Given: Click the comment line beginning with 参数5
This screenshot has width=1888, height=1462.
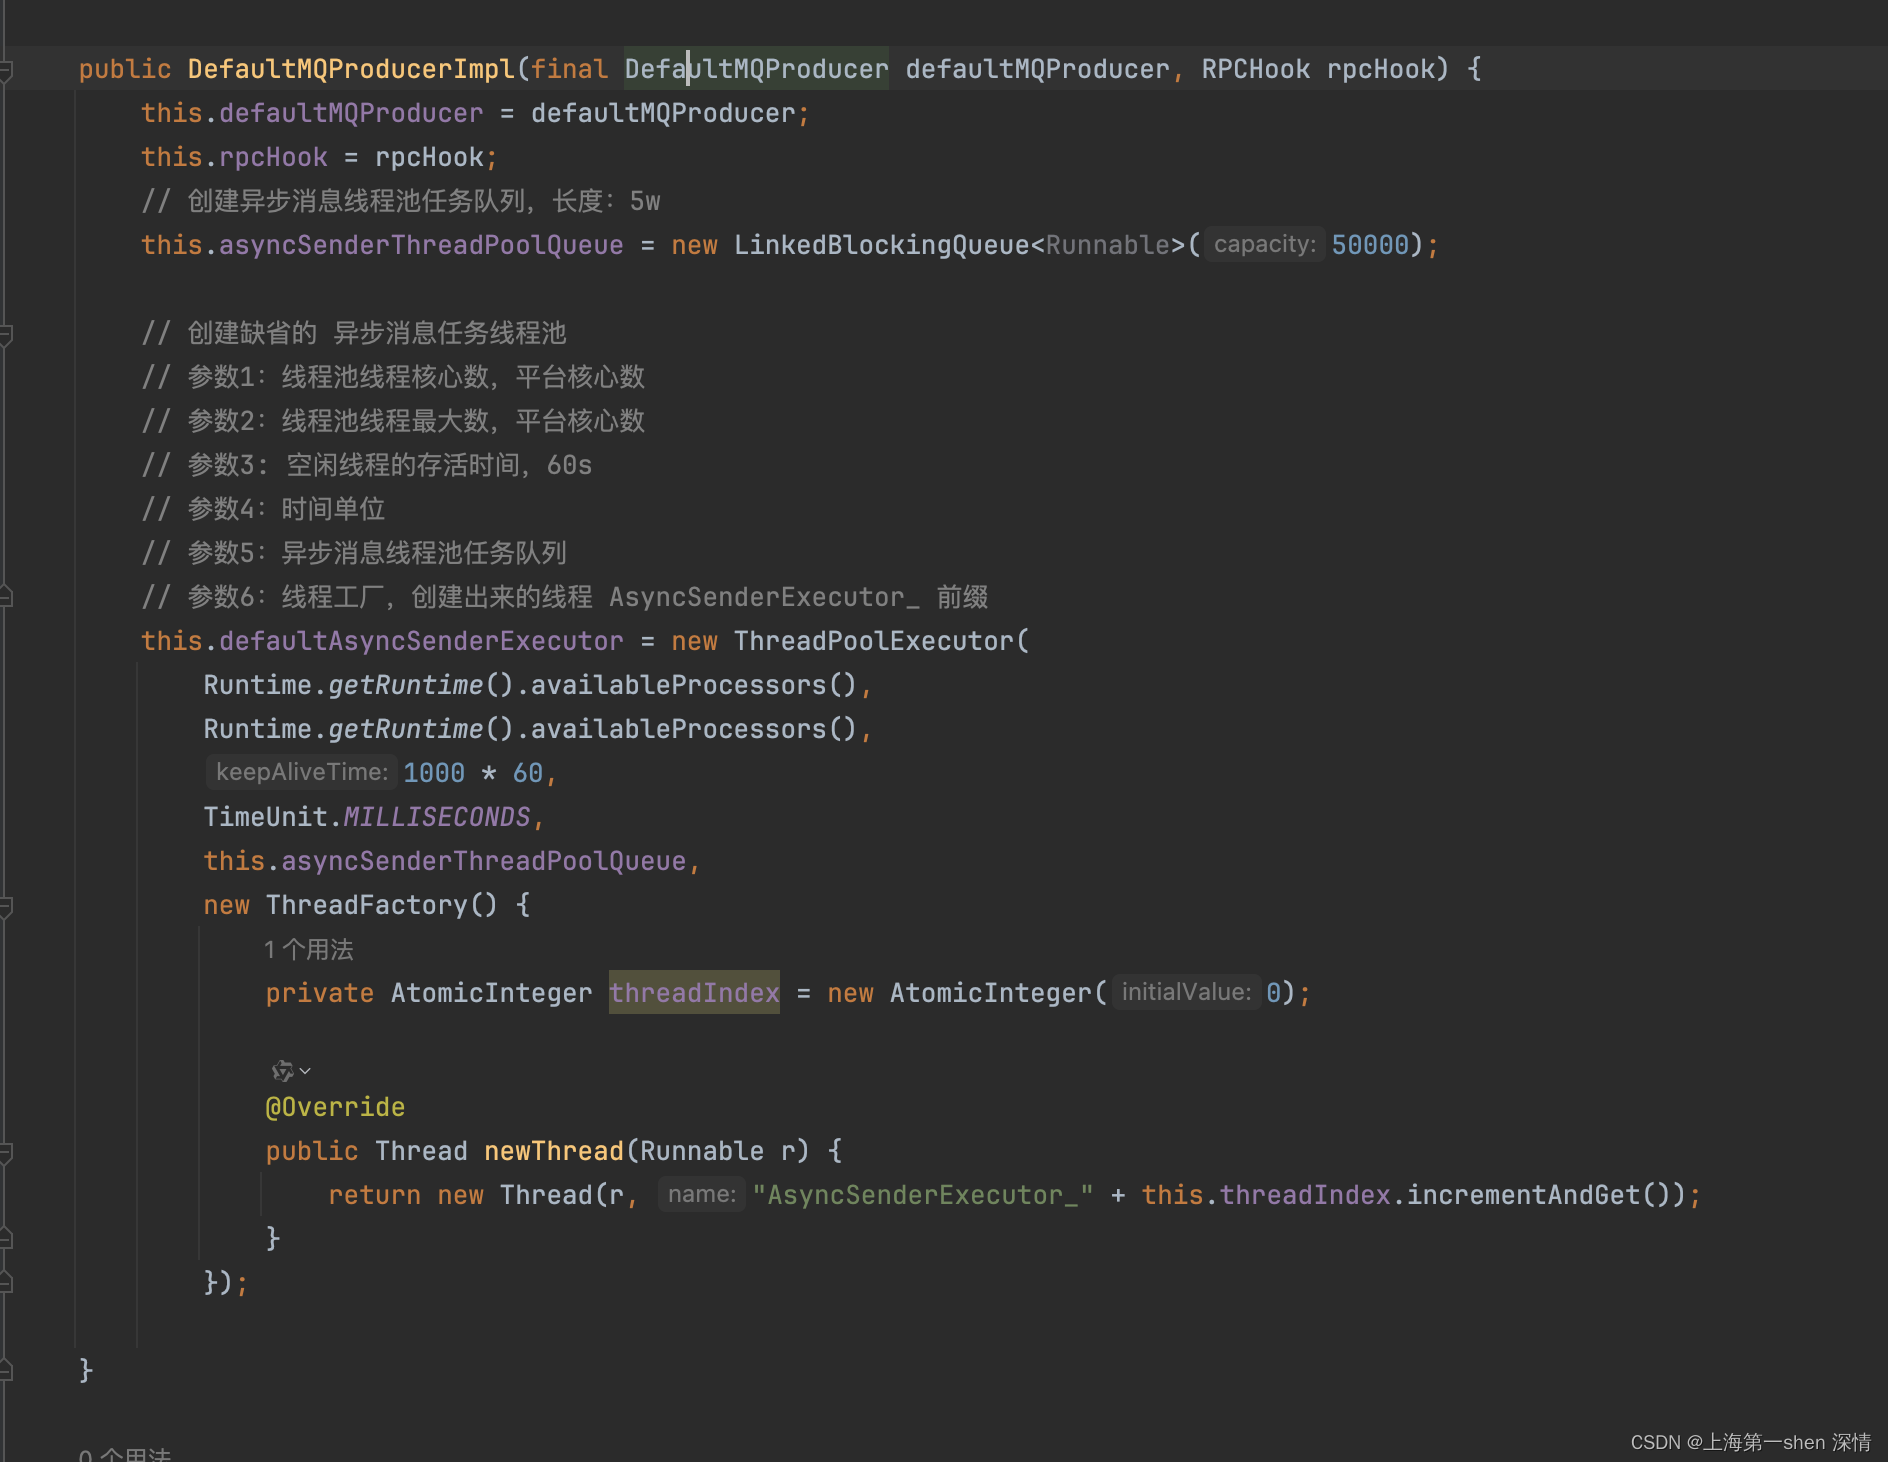Looking at the screenshot, I should [x=354, y=553].
